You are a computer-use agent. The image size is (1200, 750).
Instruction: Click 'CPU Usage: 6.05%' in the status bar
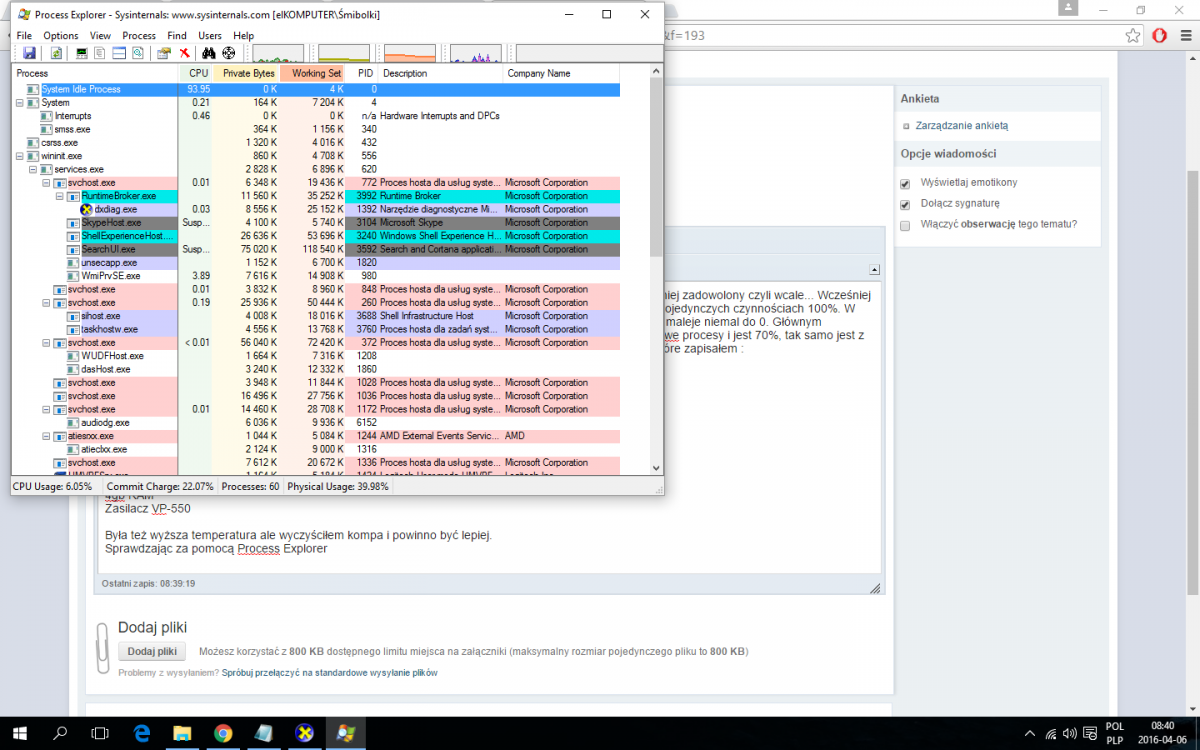coord(52,487)
